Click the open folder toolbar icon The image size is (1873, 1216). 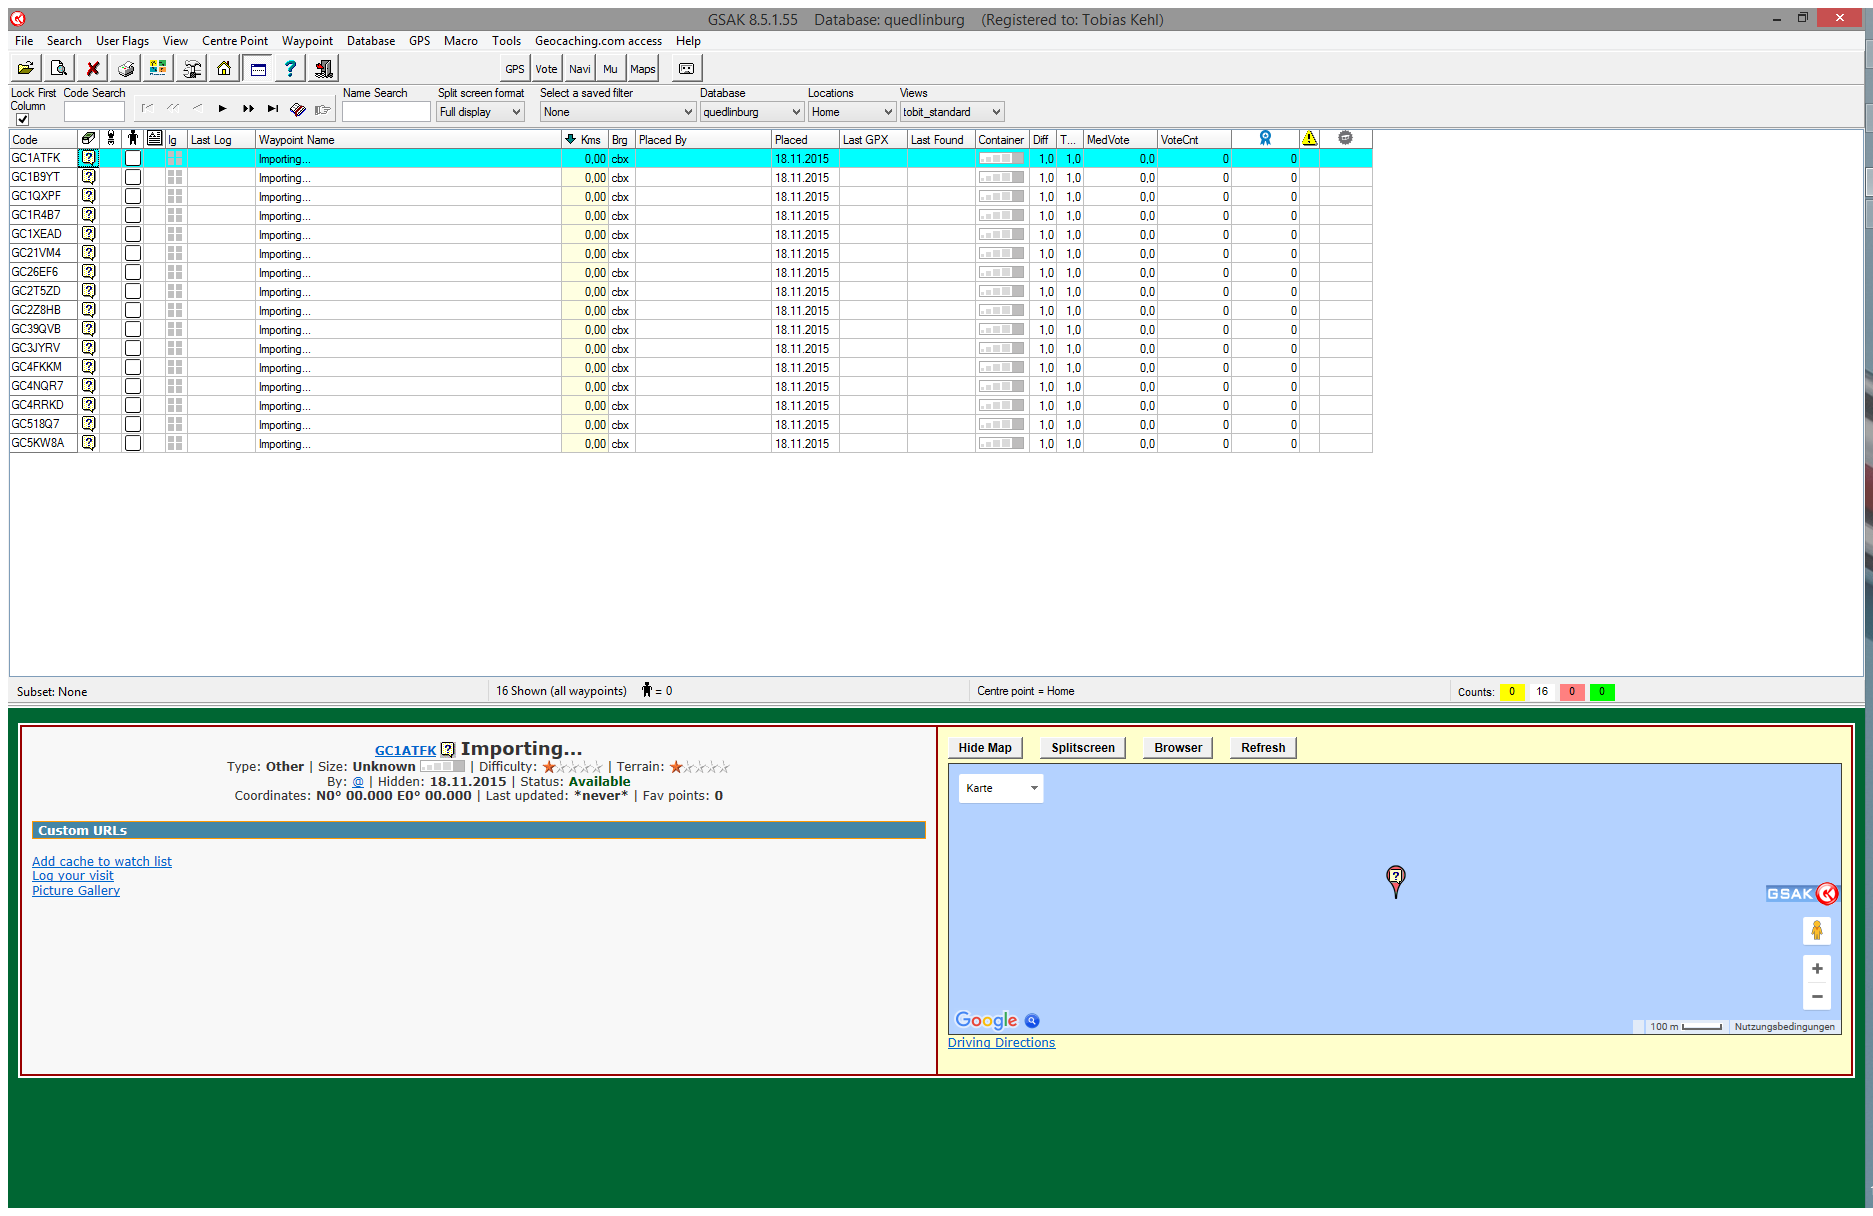25,68
